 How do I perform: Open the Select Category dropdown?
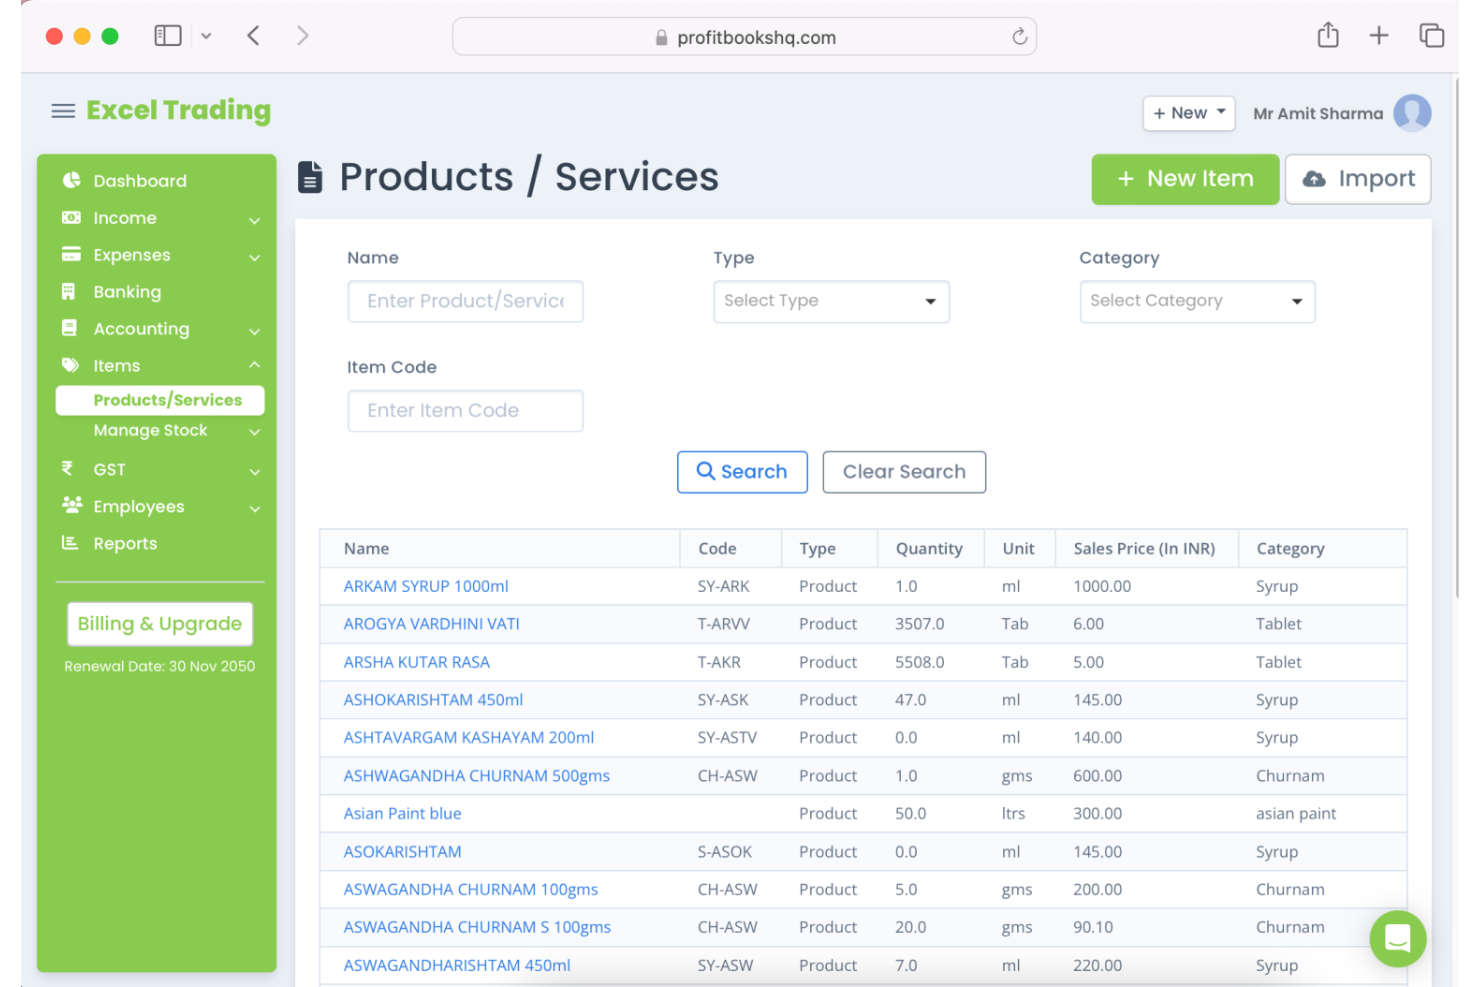1196,301
